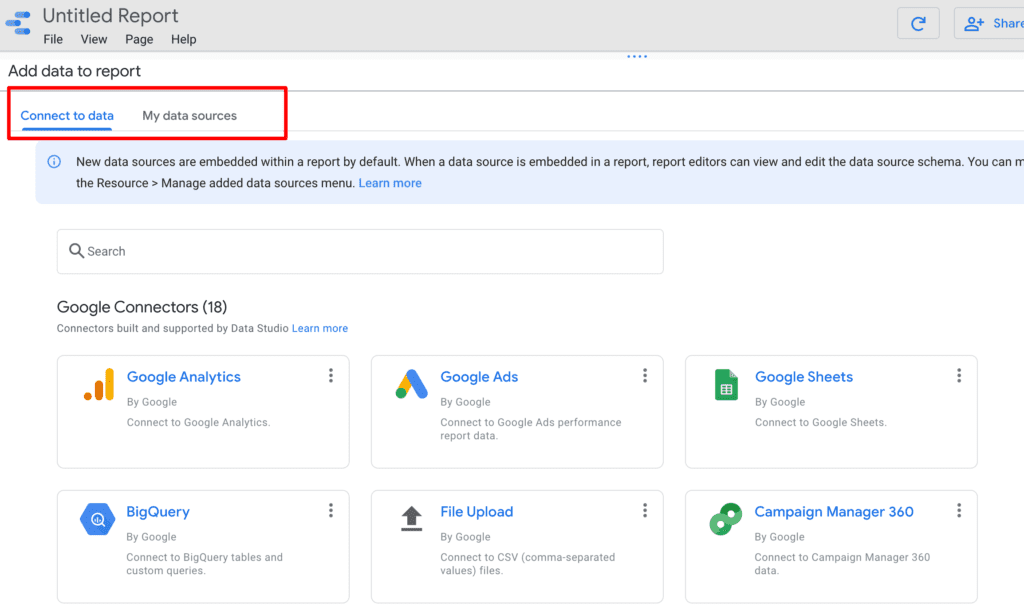Select the File Upload connector title

click(477, 512)
